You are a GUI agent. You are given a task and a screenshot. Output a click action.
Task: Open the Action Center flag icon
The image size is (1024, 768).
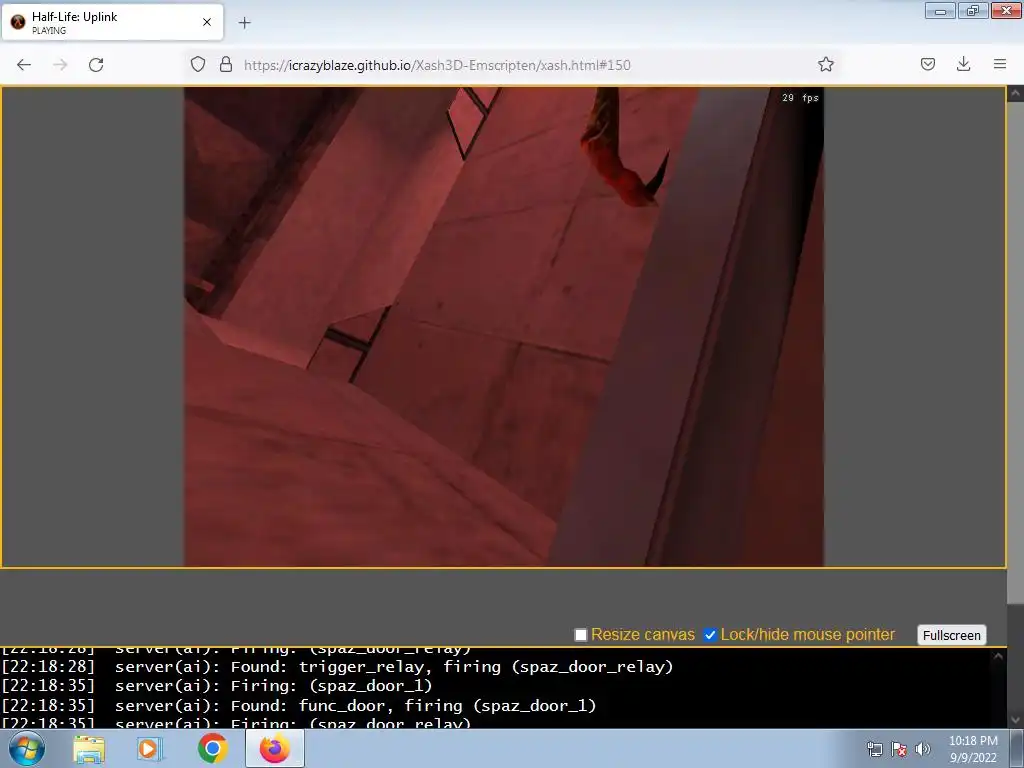click(x=899, y=749)
